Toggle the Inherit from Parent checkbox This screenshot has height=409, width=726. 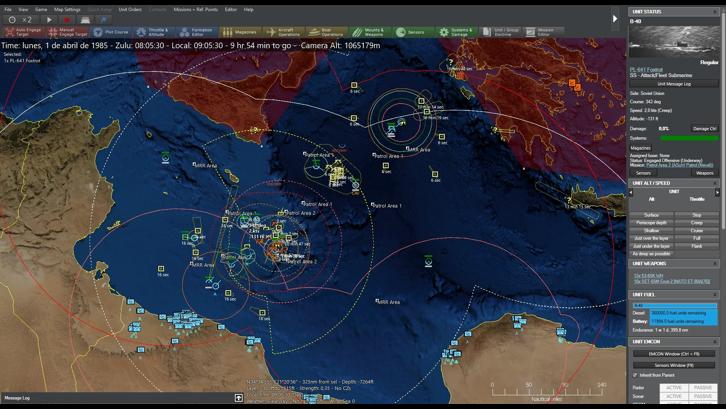[635, 375]
